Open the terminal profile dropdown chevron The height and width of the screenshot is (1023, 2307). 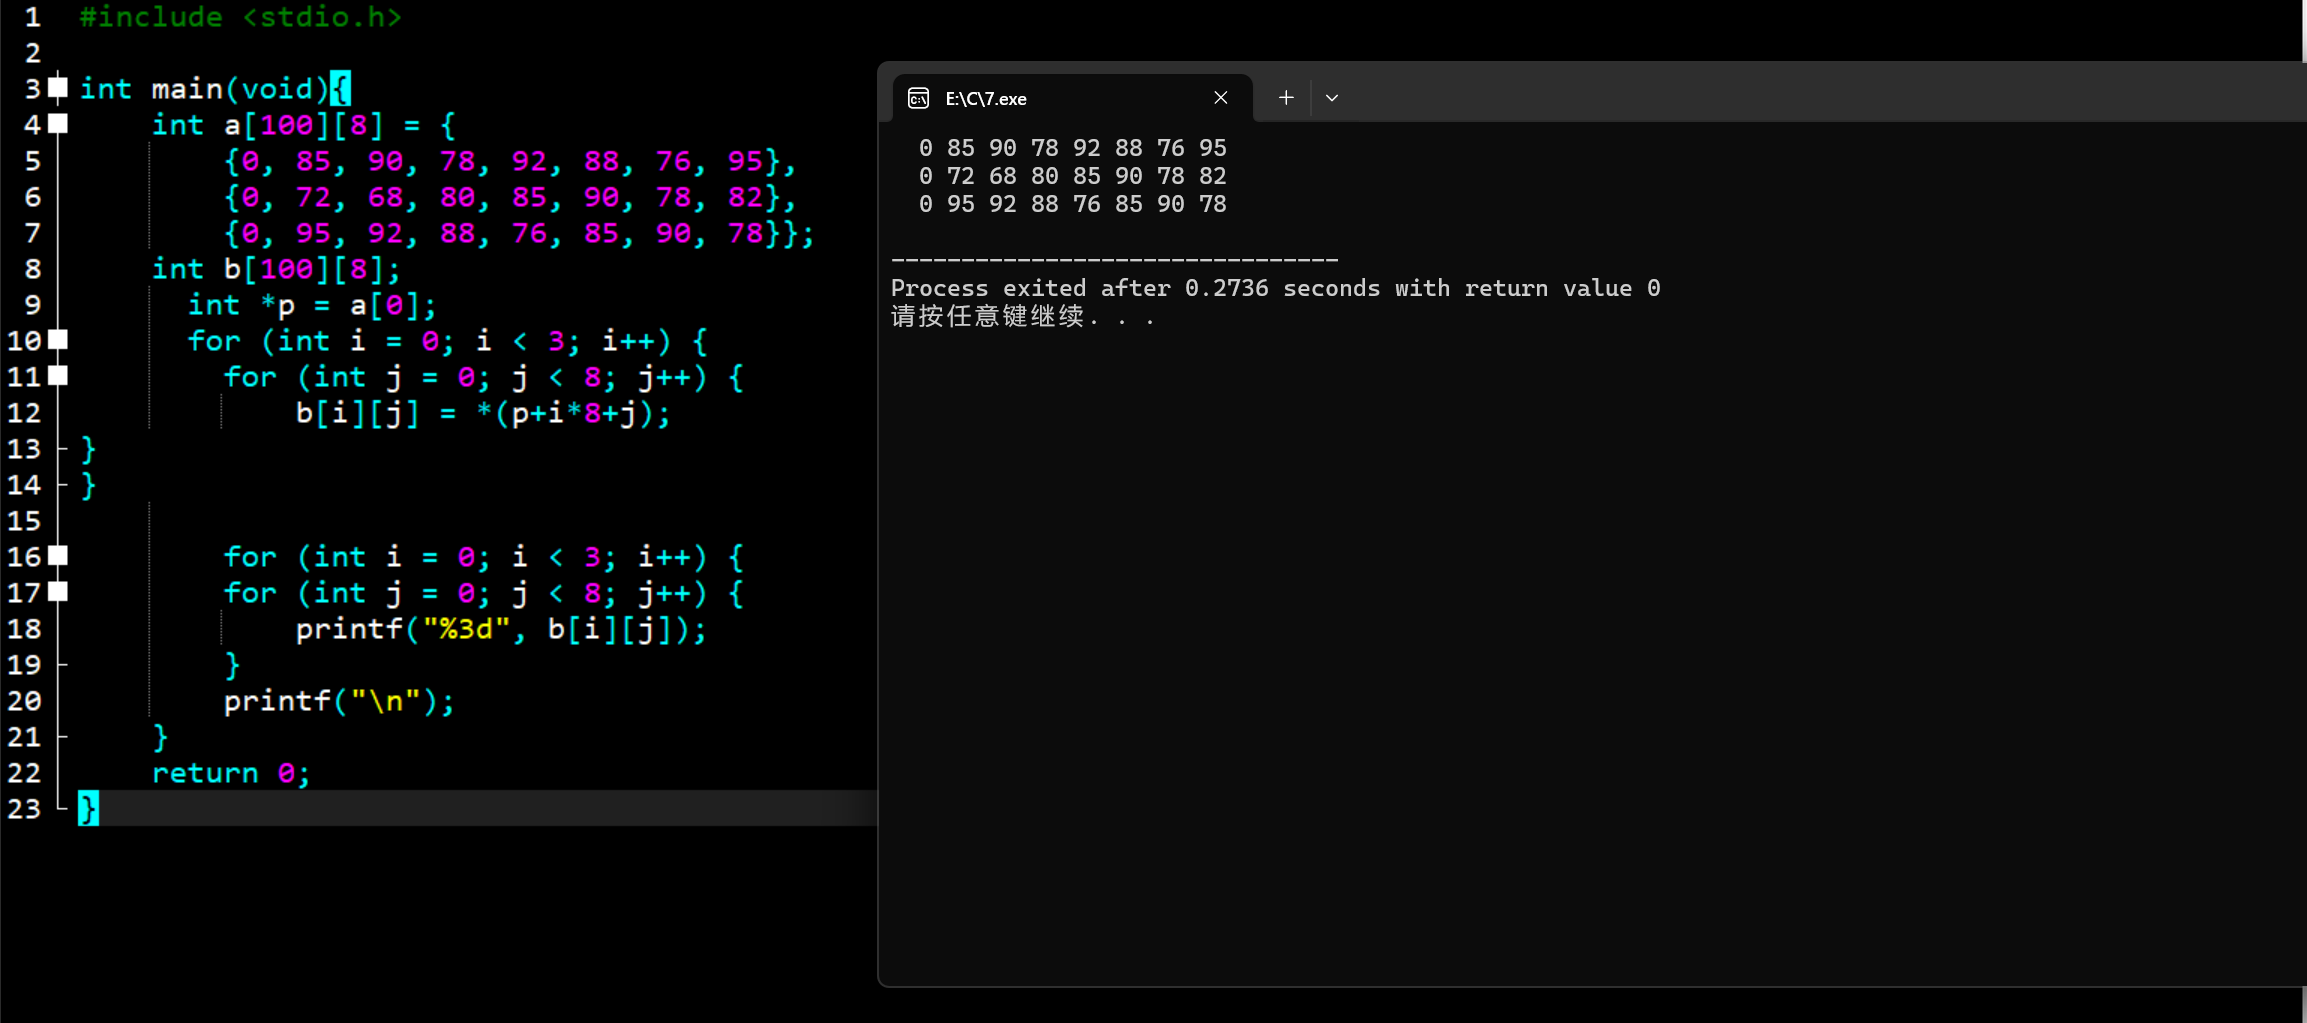click(1332, 98)
